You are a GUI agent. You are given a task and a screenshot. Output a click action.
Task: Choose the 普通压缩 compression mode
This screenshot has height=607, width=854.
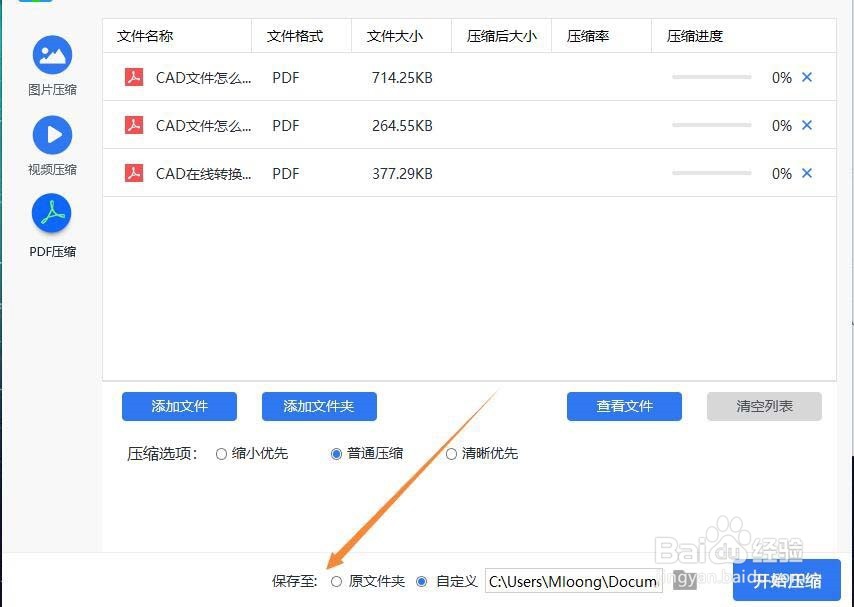[336, 453]
